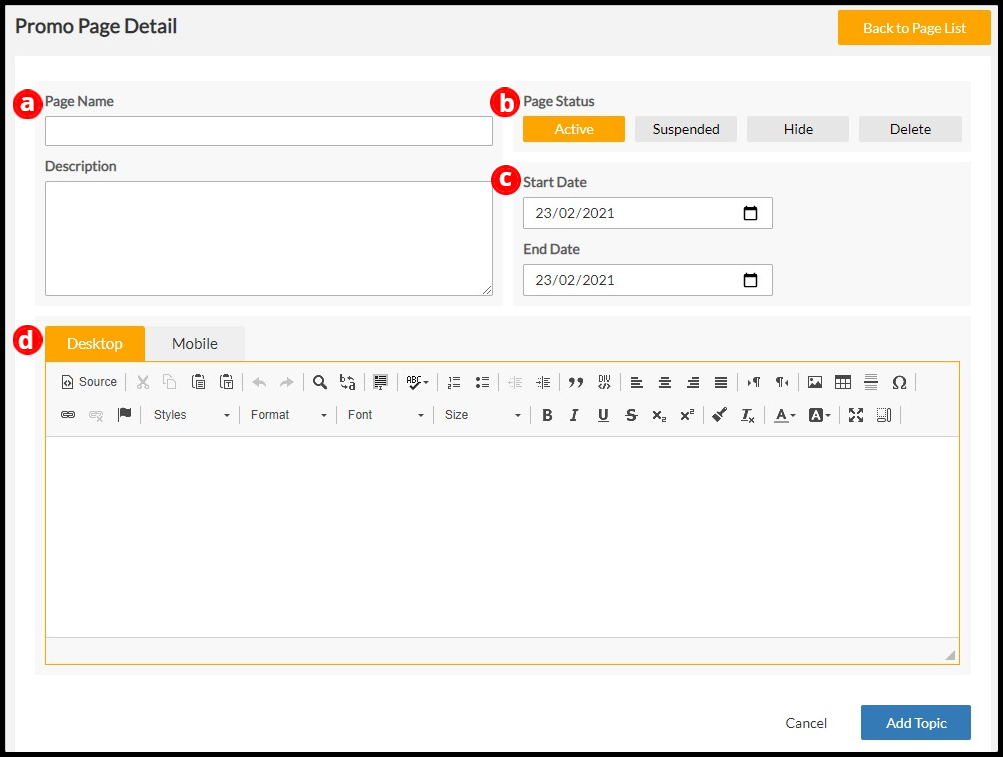Image resolution: width=1003 pixels, height=757 pixels.
Task: Toggle Strikethrough formatting
Action: pyautogui.click(x=631, y=415)
